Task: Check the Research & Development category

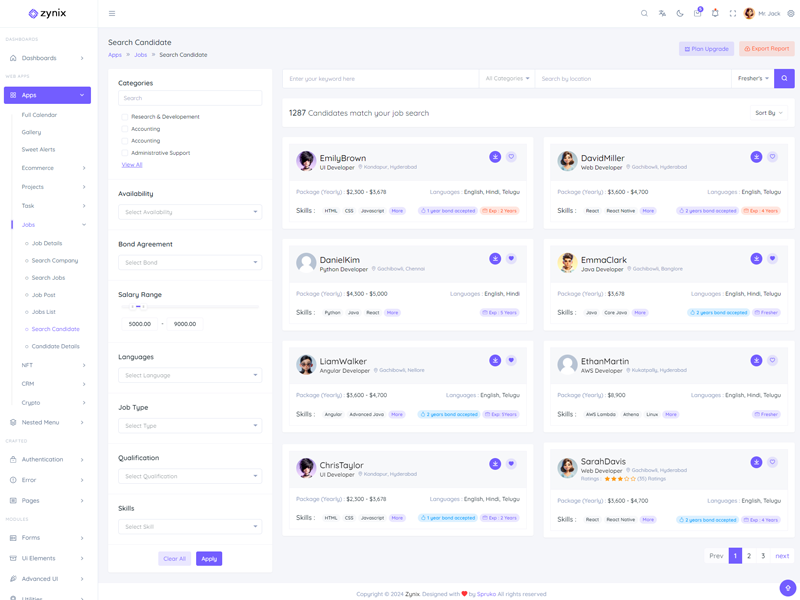Action: pyautogui.click(x=125, y=117)
